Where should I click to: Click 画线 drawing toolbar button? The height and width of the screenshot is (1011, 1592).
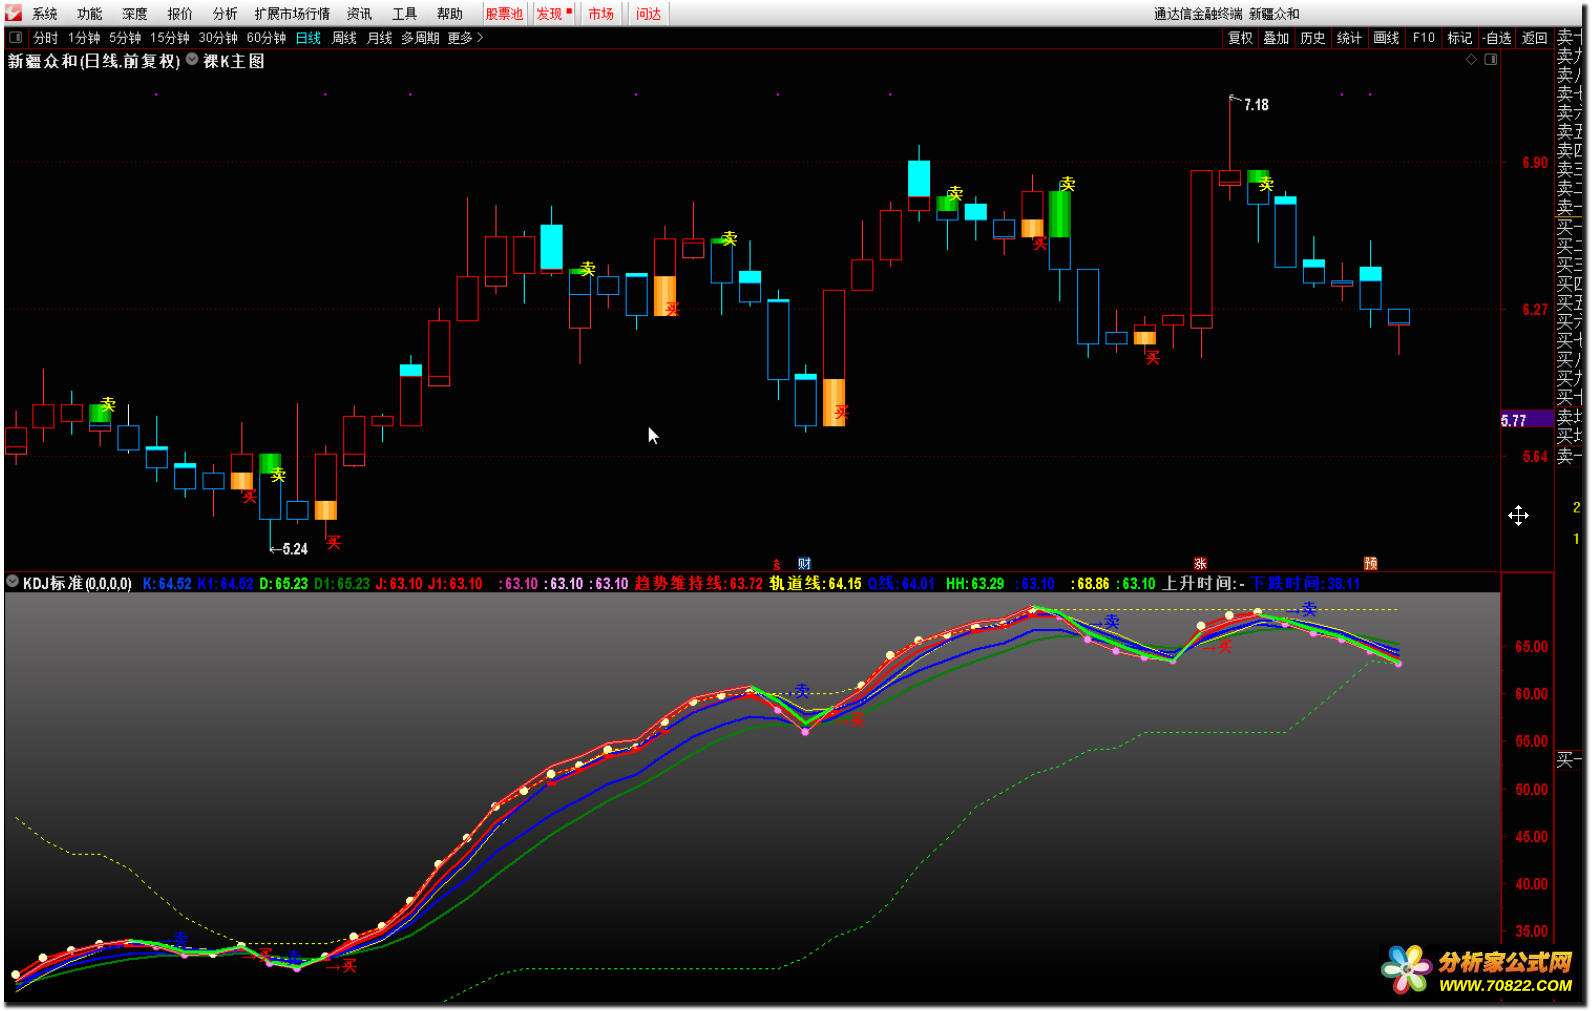point(1386,38)
